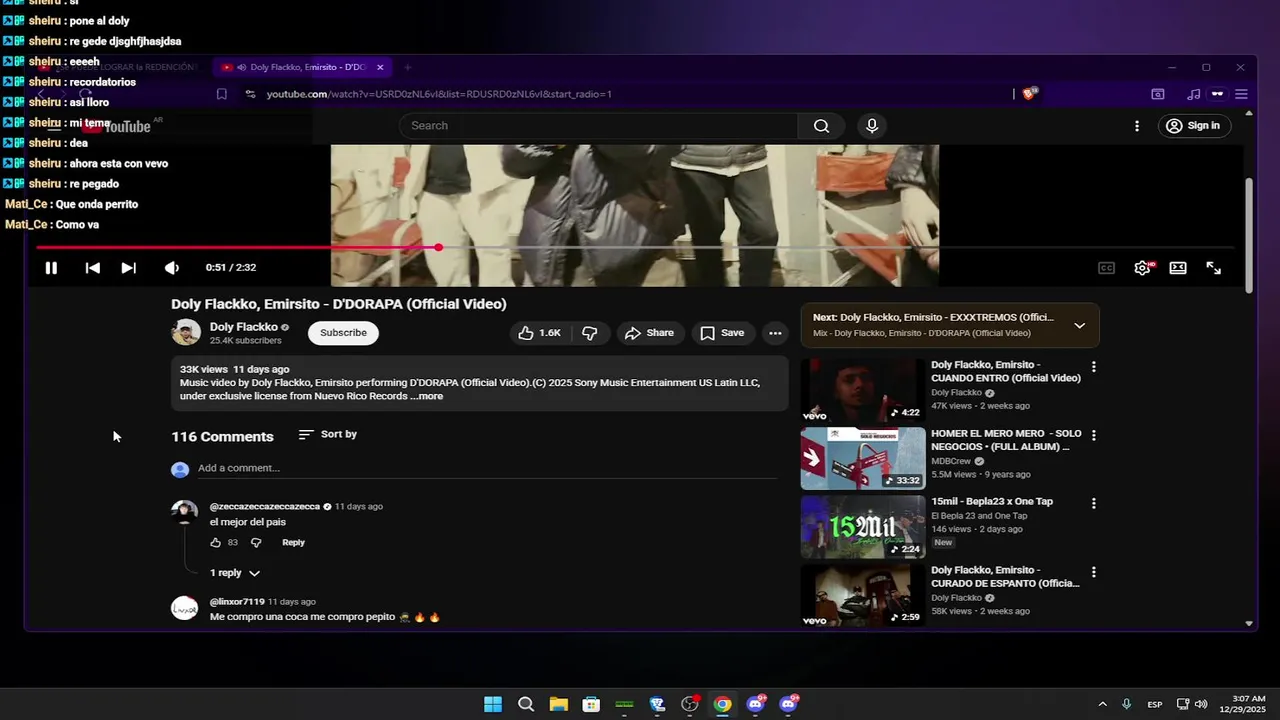Expand the description with ...more
1280x720 pixels.
[x=427, y=396]
